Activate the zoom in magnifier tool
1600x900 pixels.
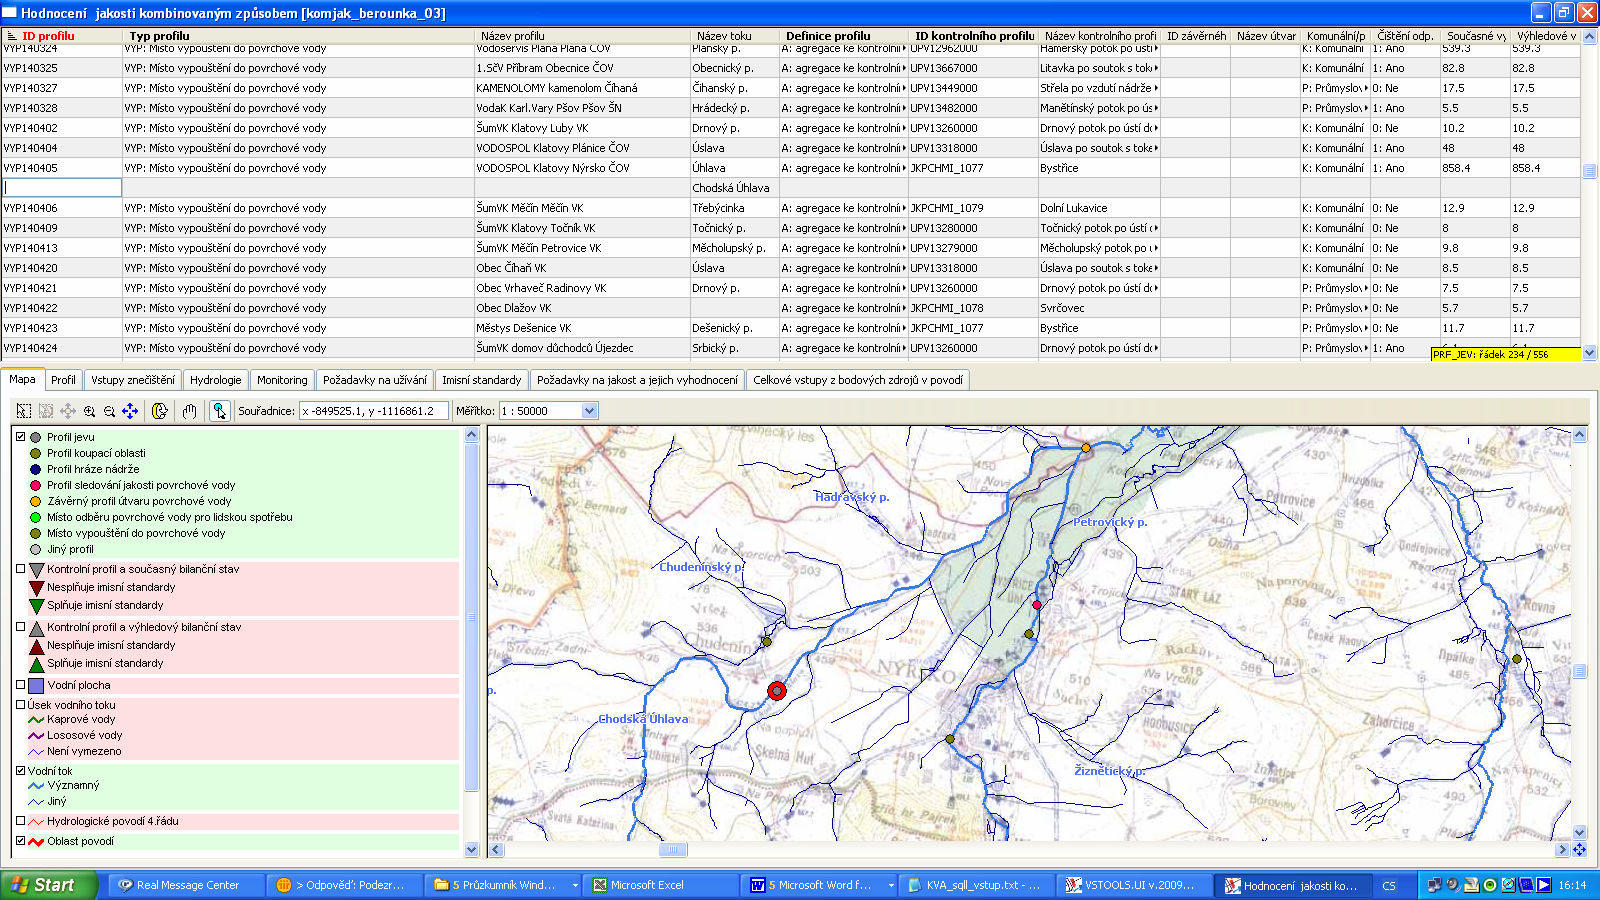(90, 411)
